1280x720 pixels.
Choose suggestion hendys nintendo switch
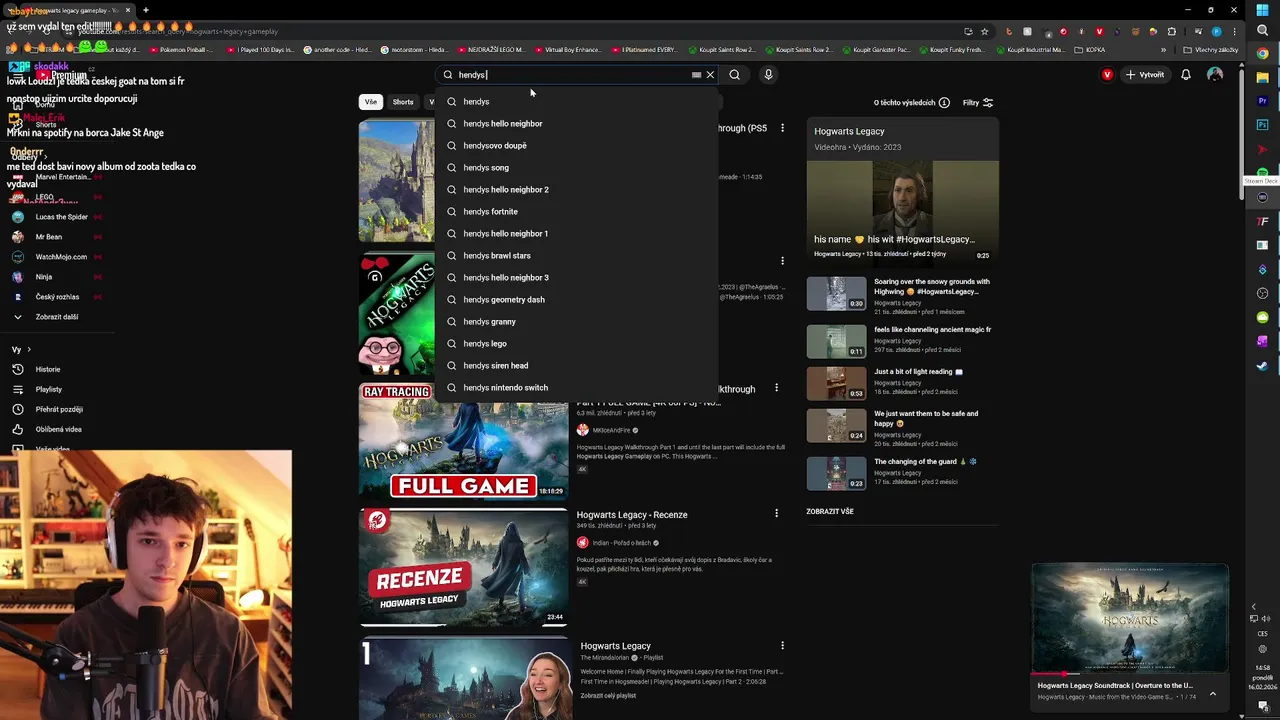point(576,388)
